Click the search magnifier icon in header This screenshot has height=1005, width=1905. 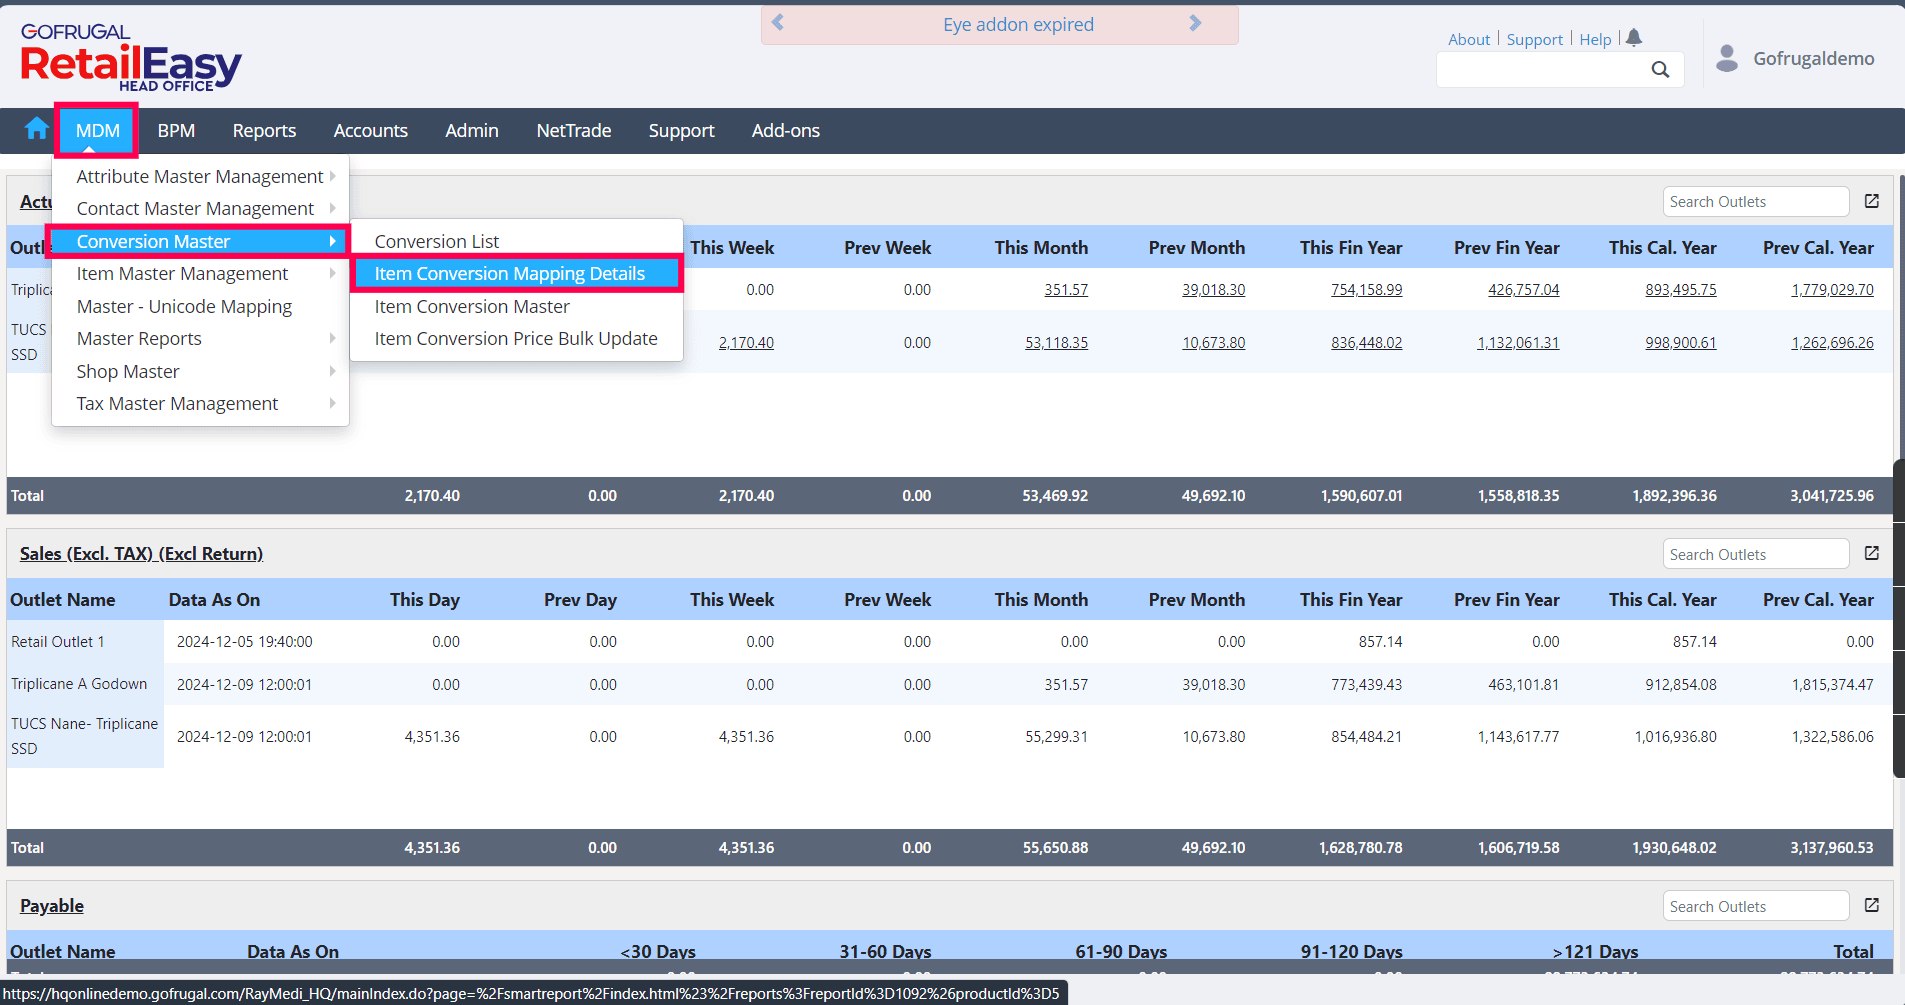[1660, 69]
